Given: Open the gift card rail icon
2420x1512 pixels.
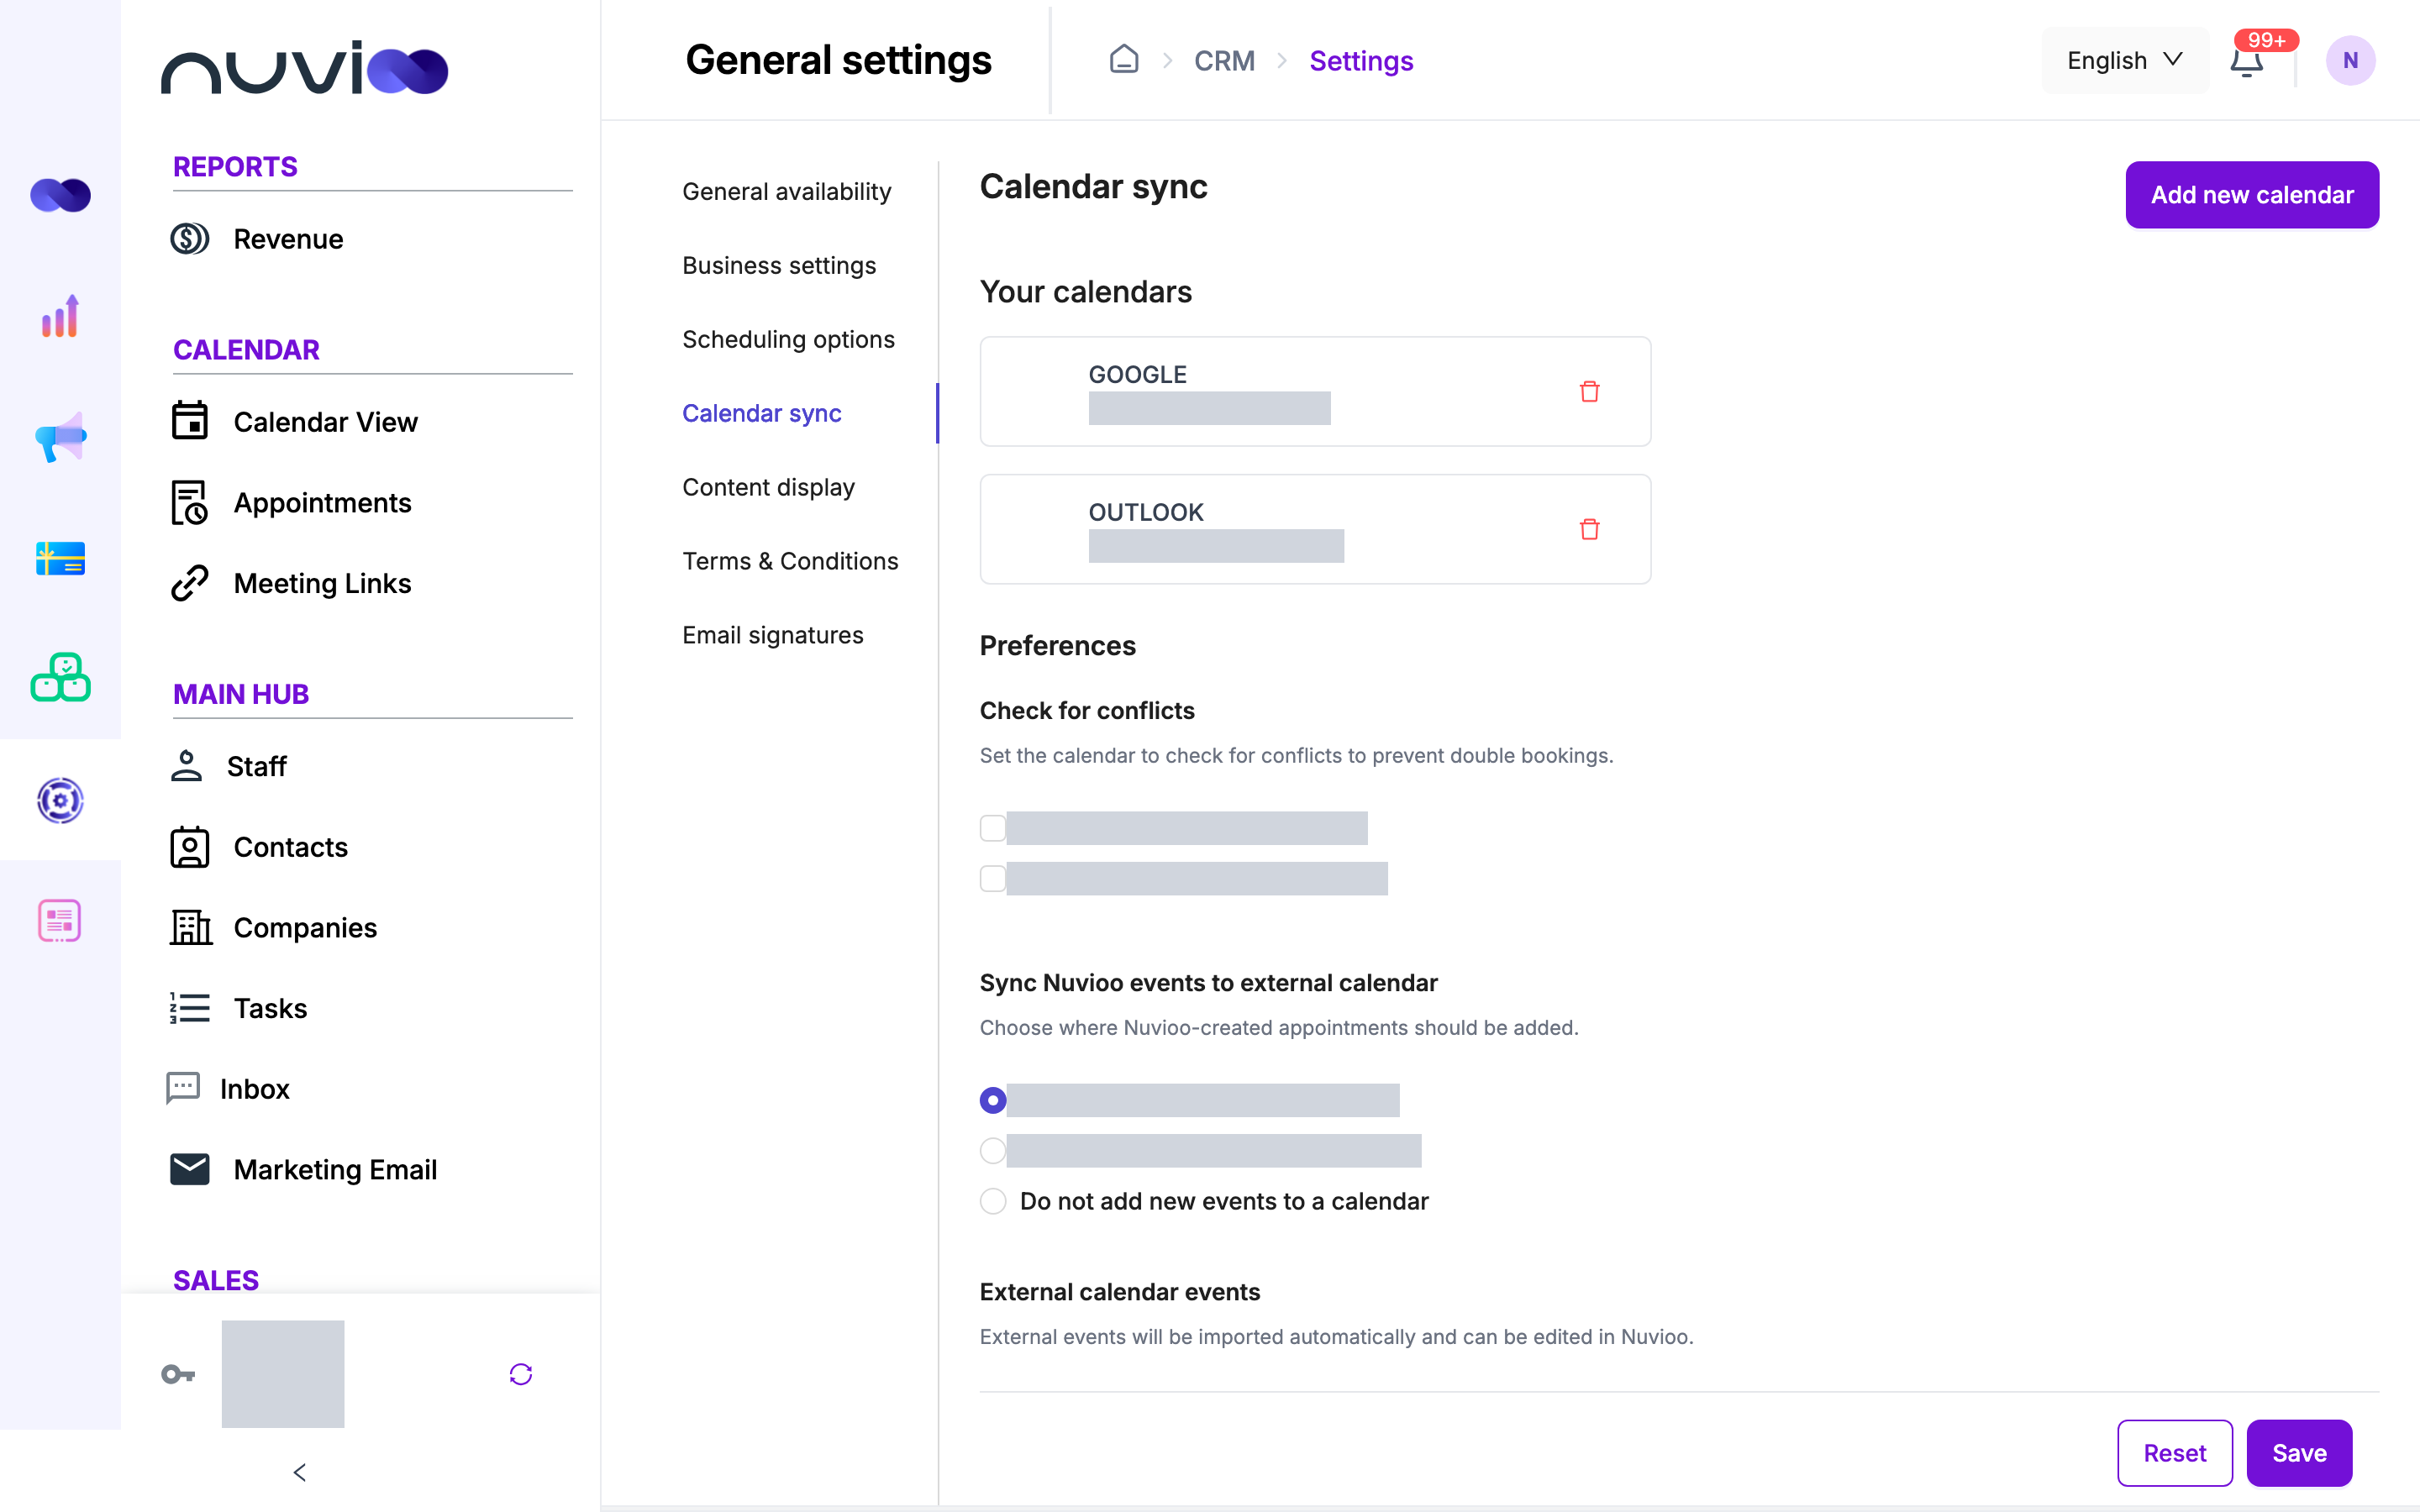Looking at the screenshot, I should point(60,558).
